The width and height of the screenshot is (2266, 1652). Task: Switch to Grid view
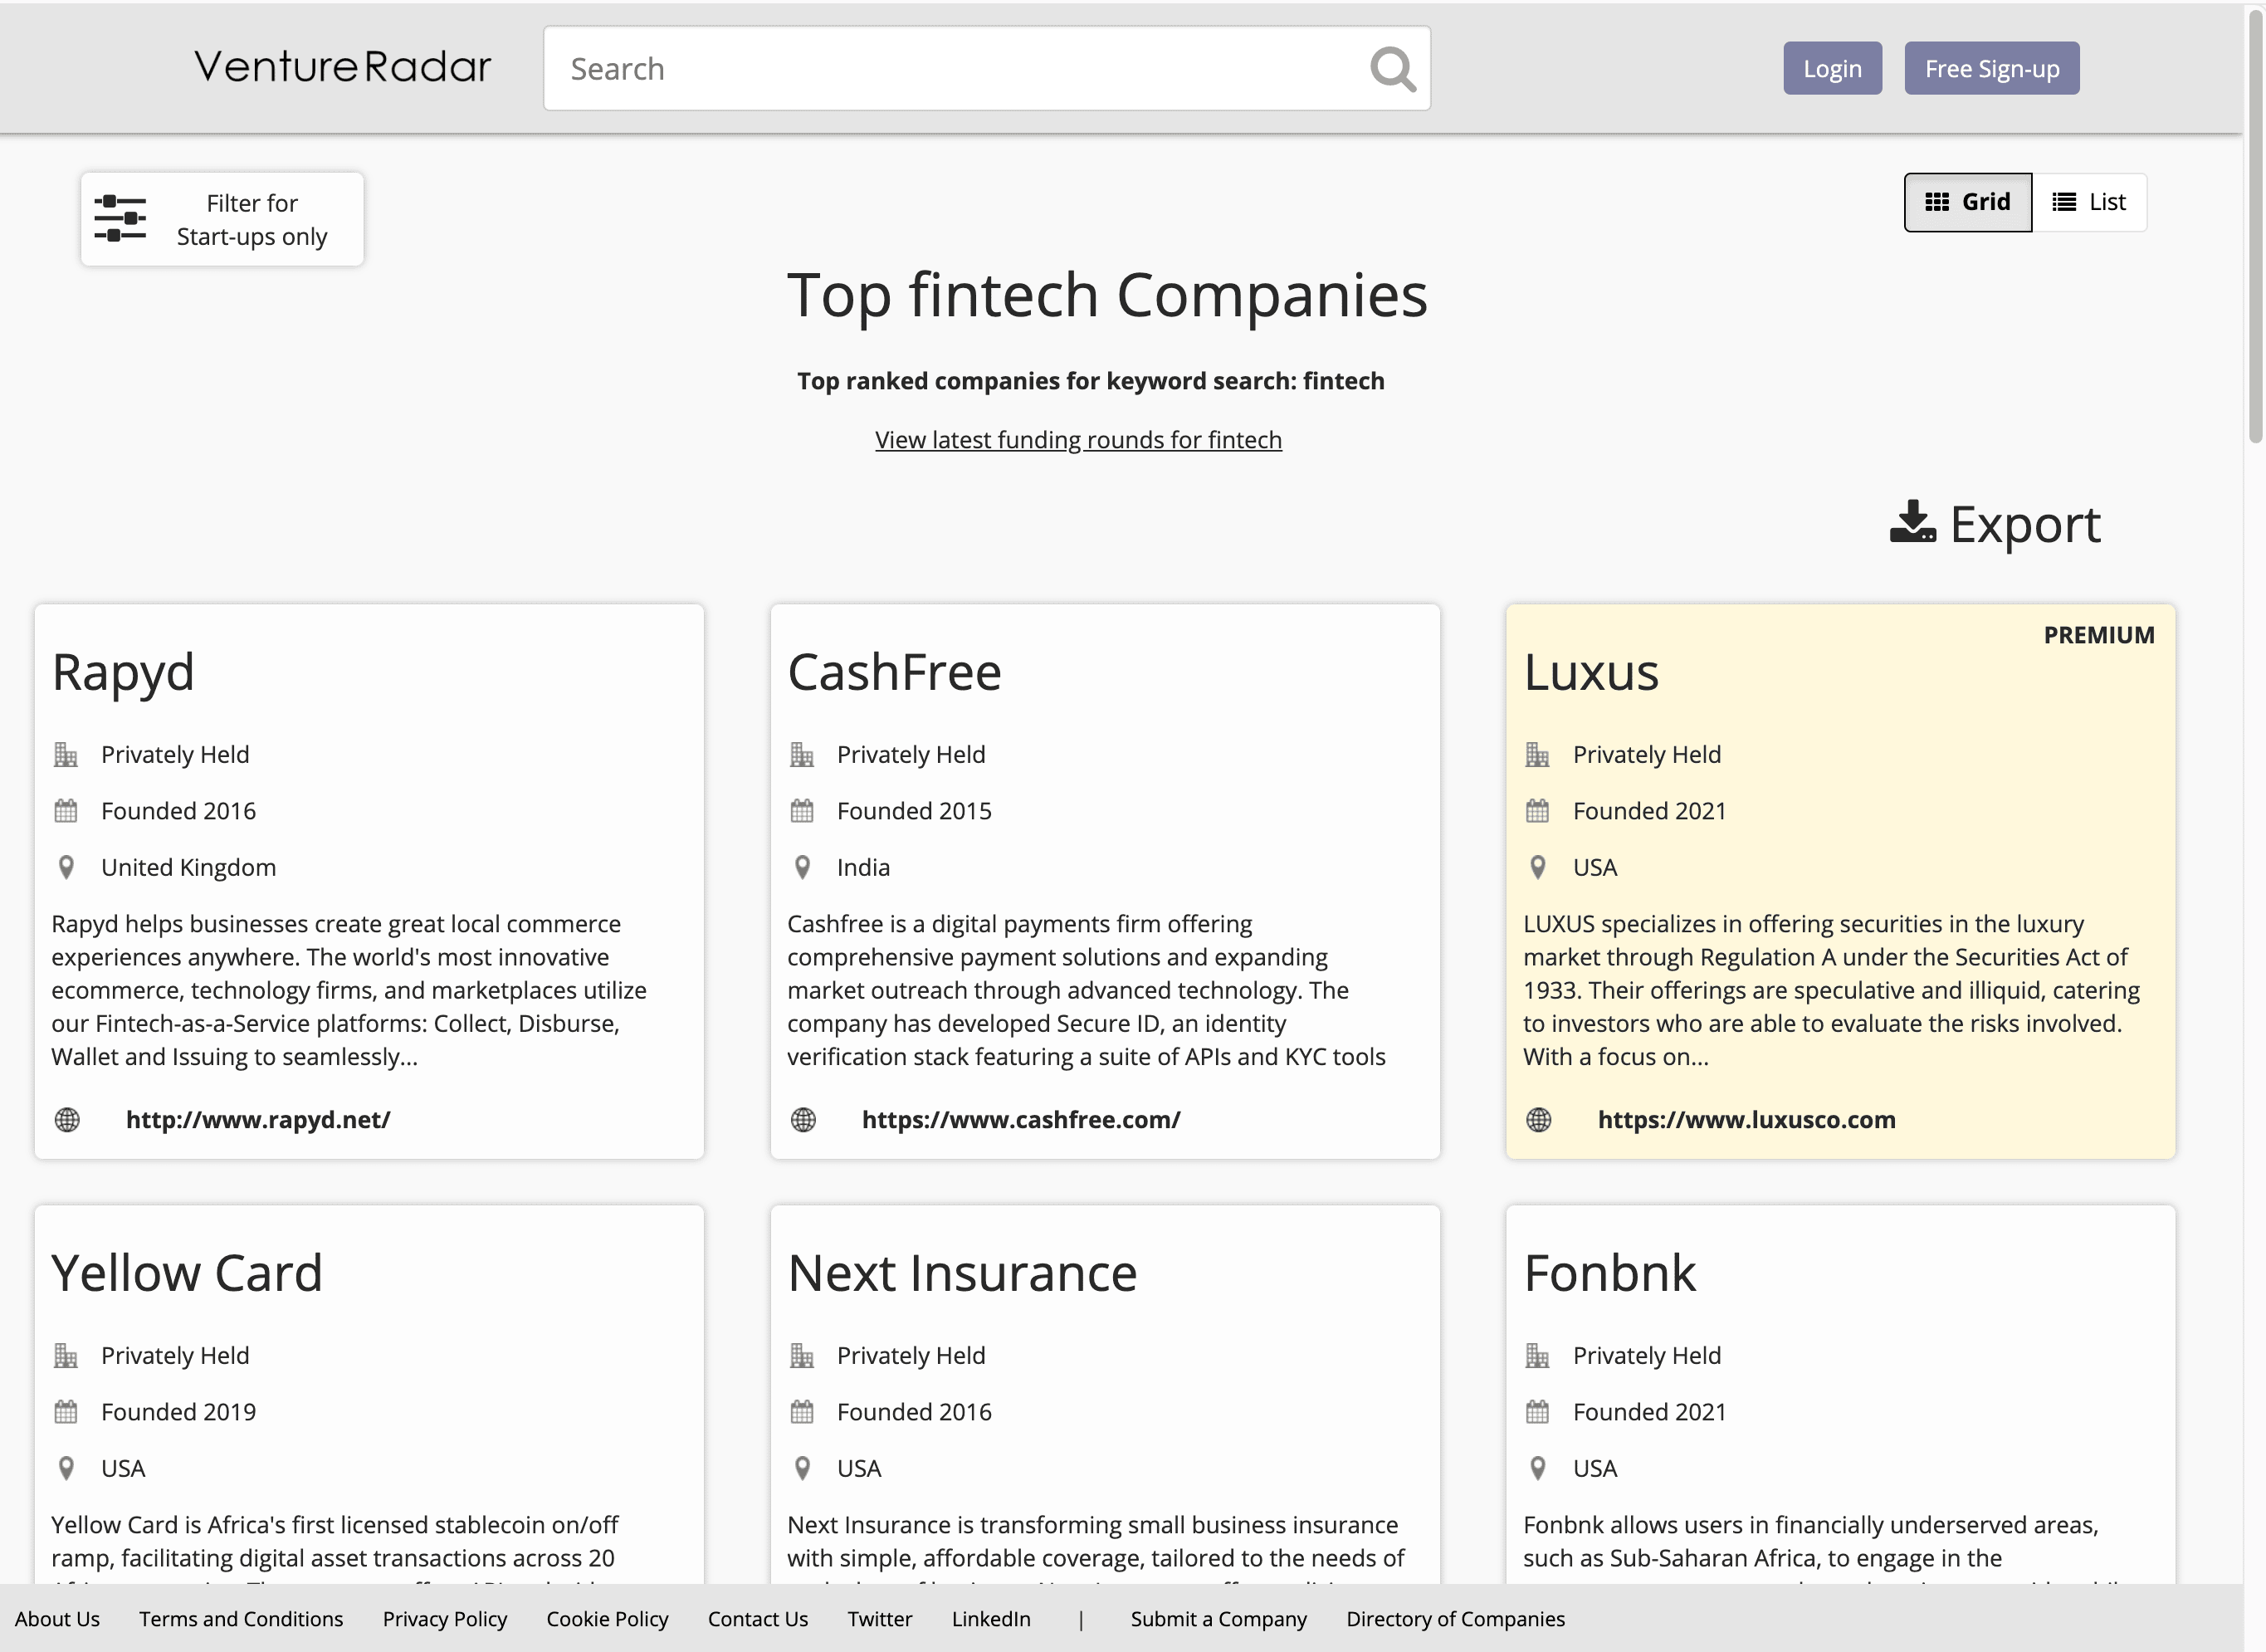(x=1967, y=202)
